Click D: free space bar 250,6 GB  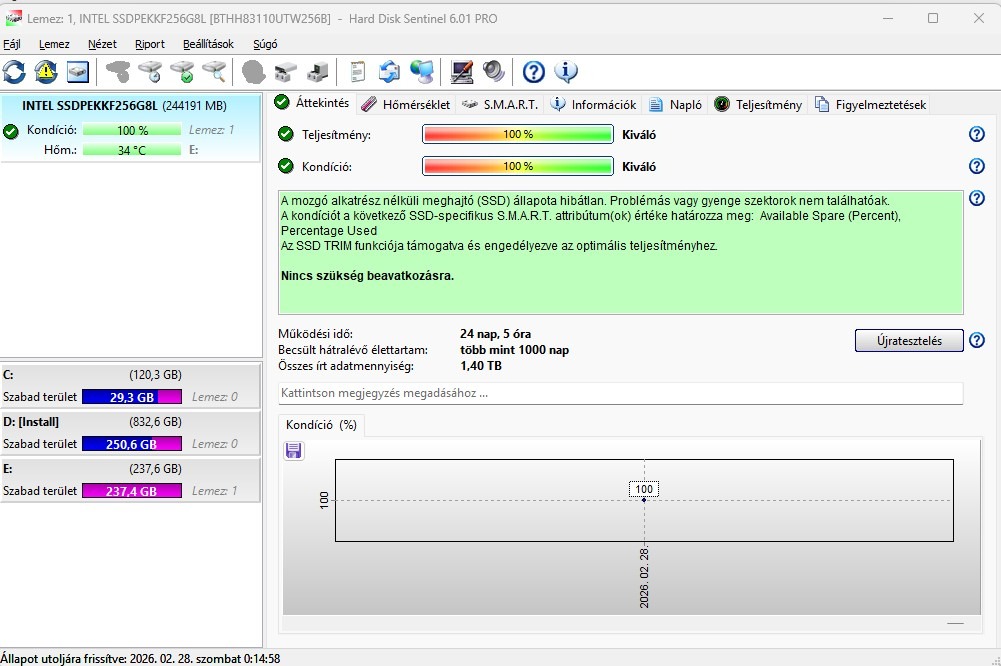(132, 444)
